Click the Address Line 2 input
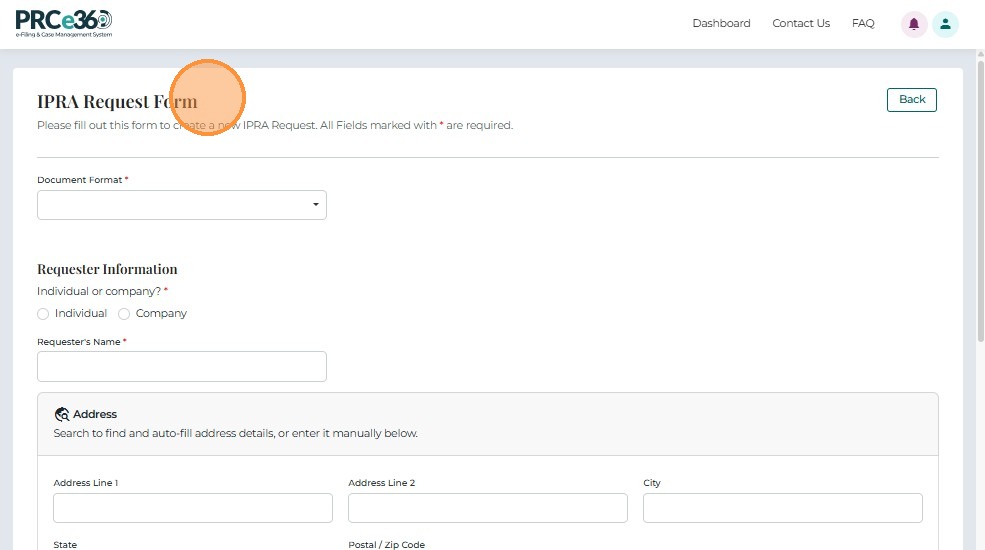985x550 pixels. coord(487,508)
